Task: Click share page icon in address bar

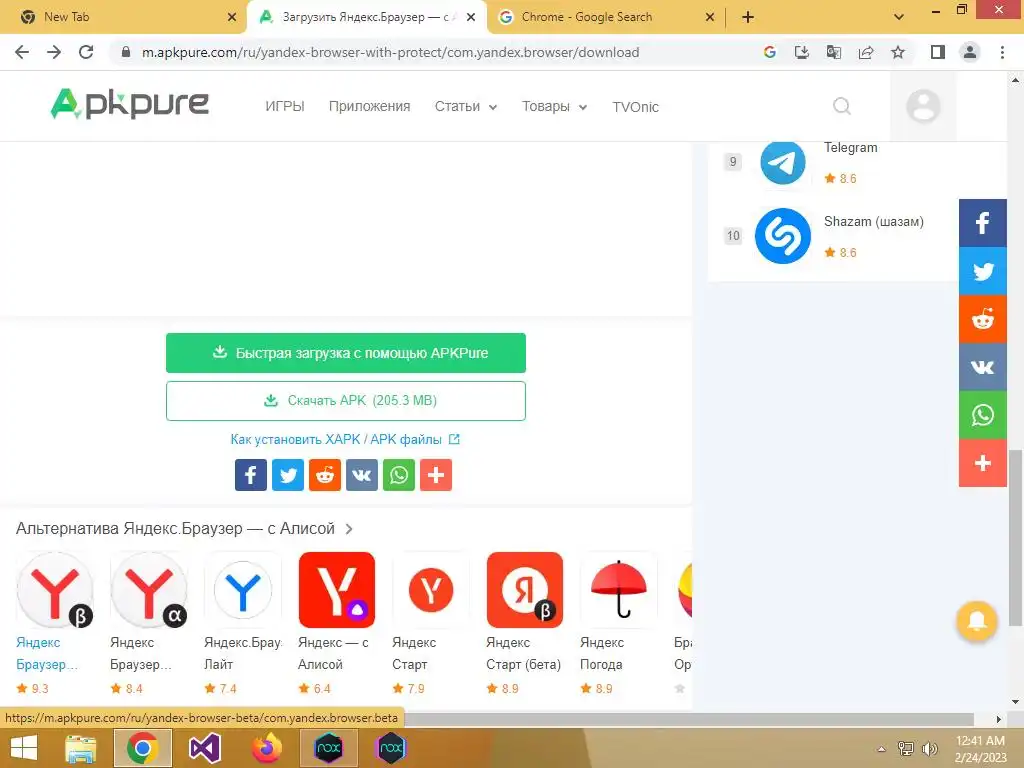Action: (866, 52)
